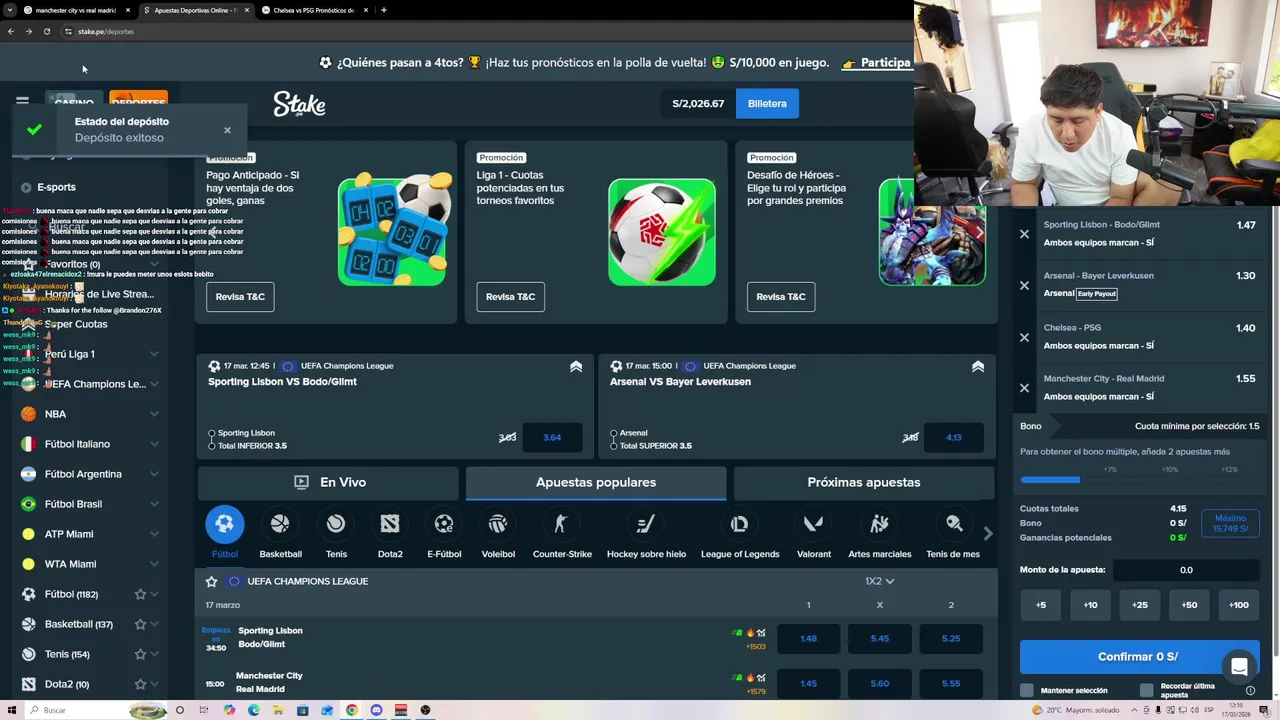Open a new browser tab
1280x720 pixels.
click(384, 10)
